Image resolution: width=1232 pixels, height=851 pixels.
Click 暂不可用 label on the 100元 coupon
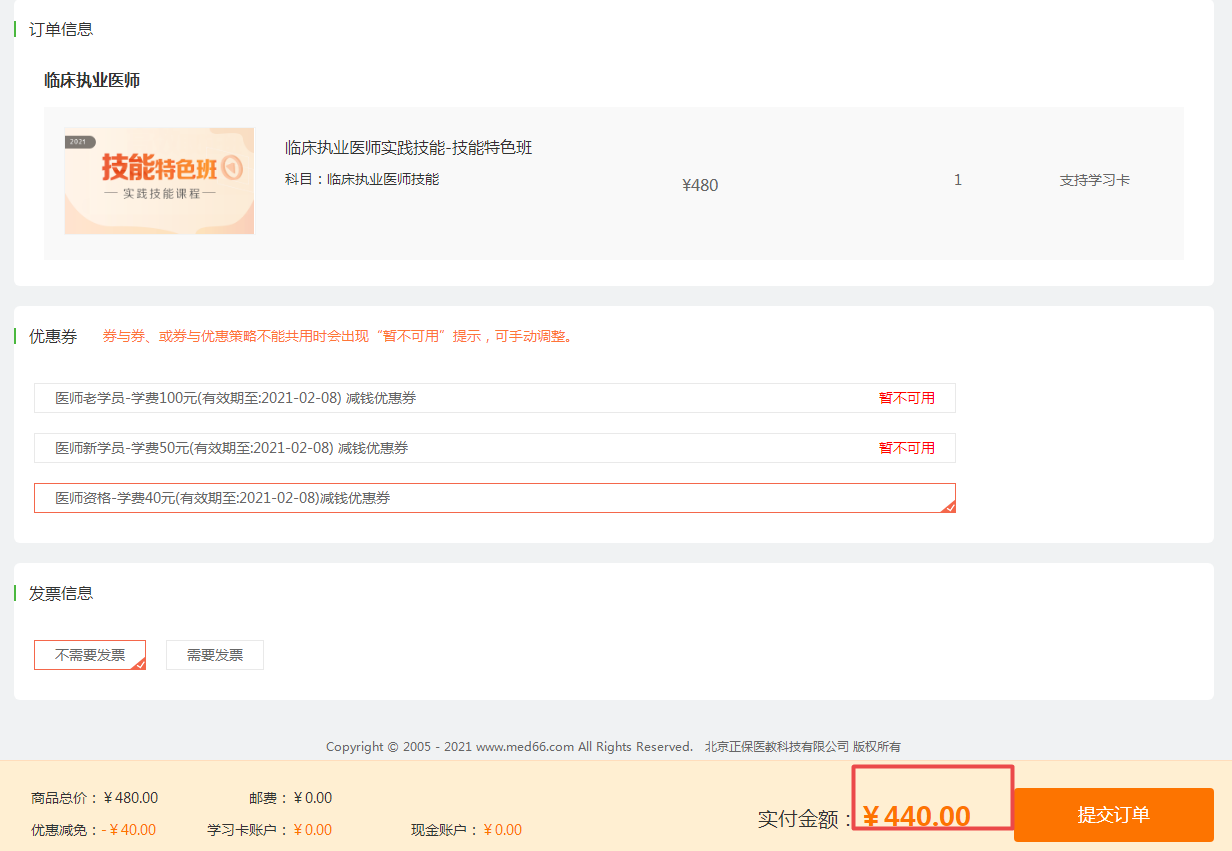[x=906, y=398]
